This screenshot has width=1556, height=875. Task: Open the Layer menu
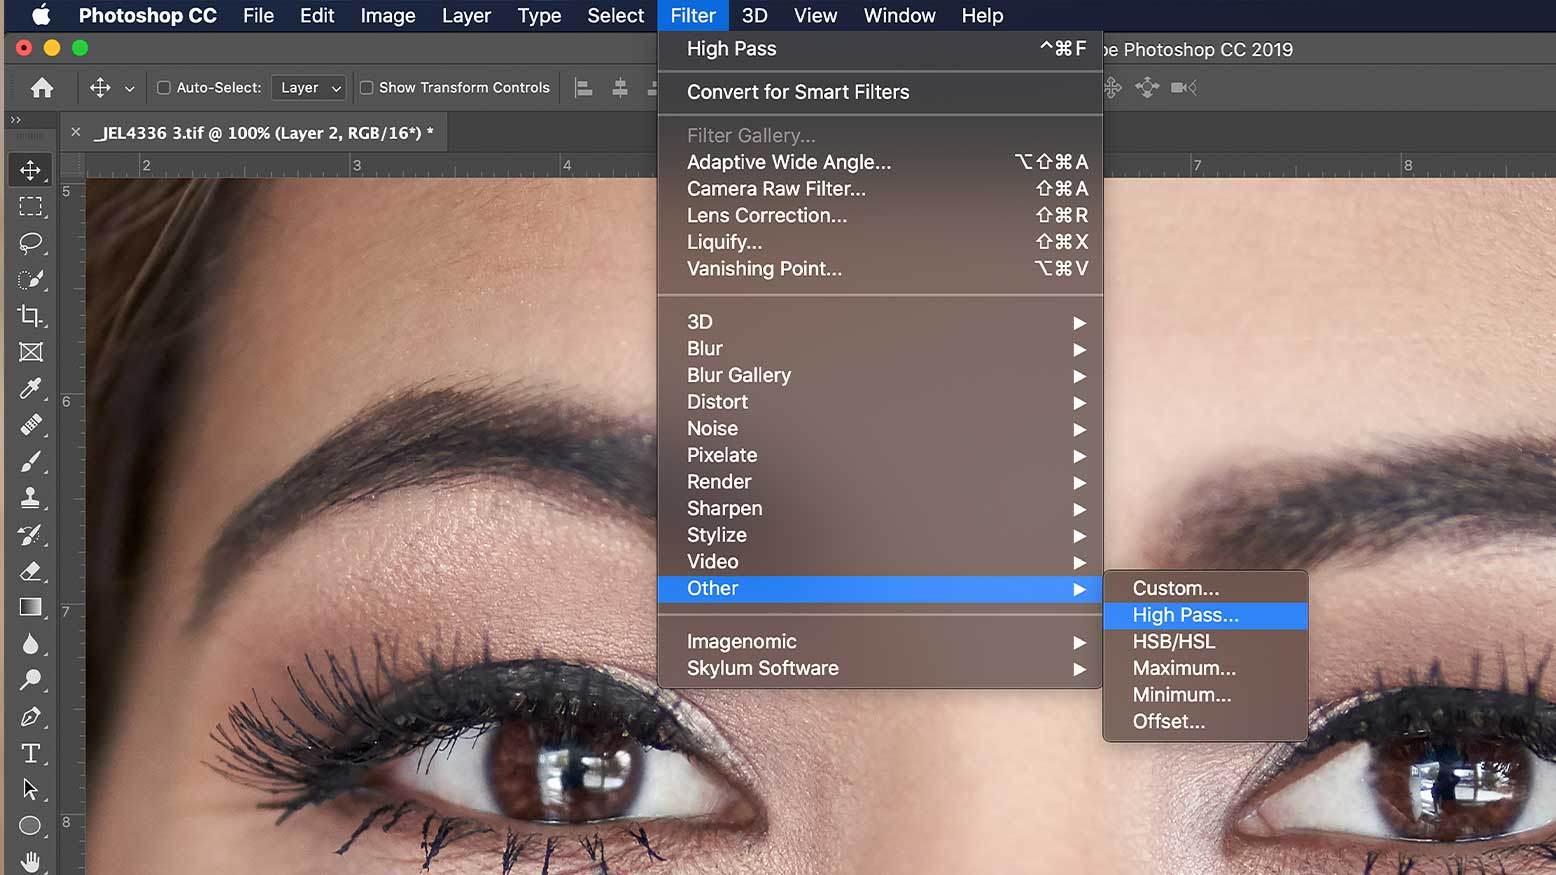coord(466,15)
